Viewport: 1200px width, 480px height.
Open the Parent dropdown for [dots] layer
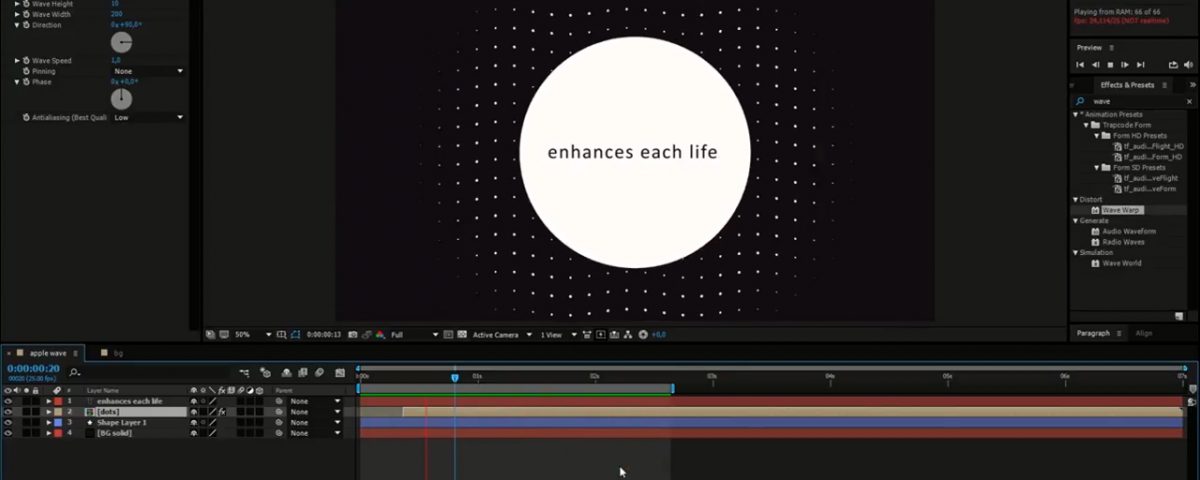click(x=315, y=412)
